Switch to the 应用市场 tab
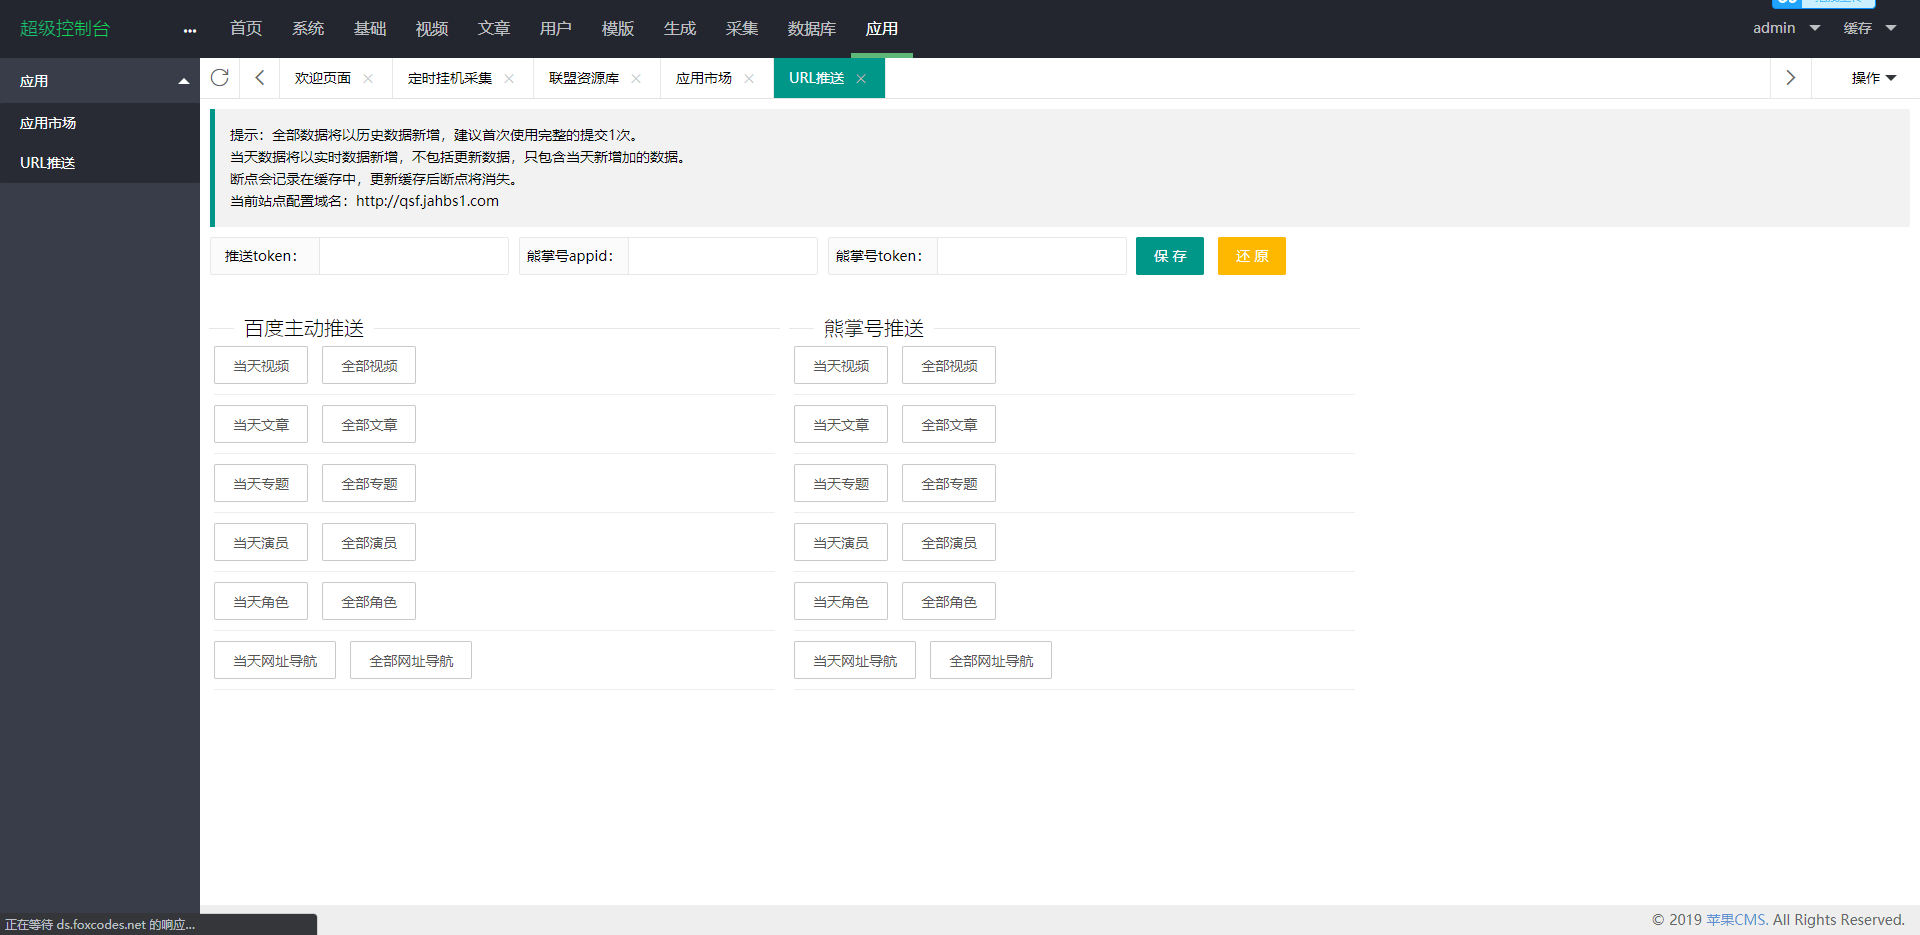This screenshot has height=935, width=1920. click(x=704, y=78)
